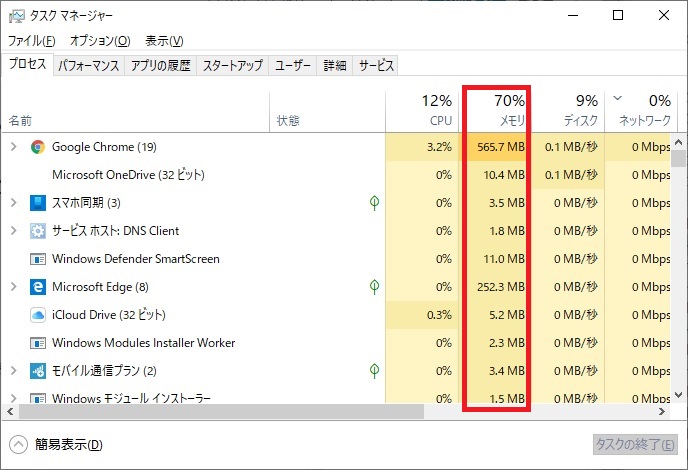Click the horizontal scrollbar left arrow
The image size is (688, 470).
[10, 412]
